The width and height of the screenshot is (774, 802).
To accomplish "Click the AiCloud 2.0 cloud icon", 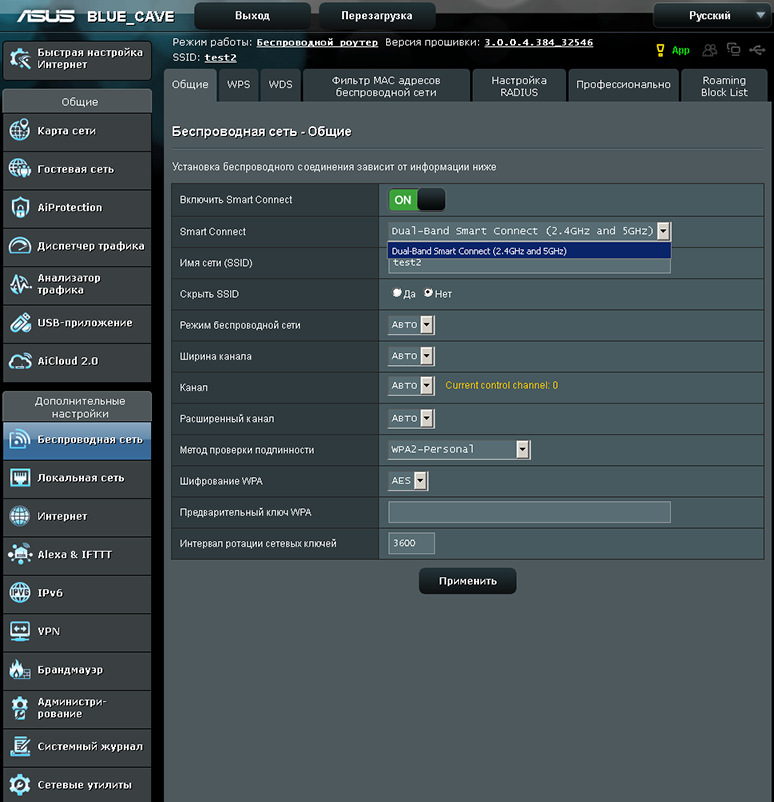I will pyautogui.click(x=20, y=361).
